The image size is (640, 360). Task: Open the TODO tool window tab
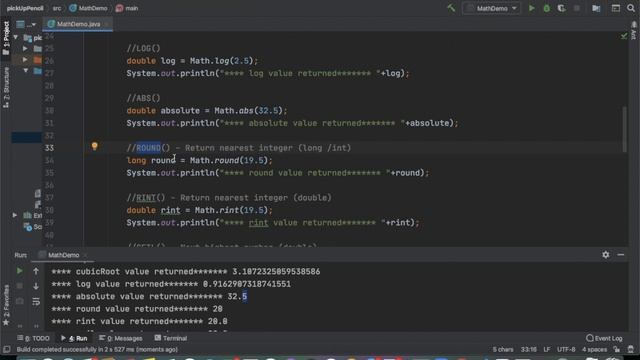coord(33,338)
